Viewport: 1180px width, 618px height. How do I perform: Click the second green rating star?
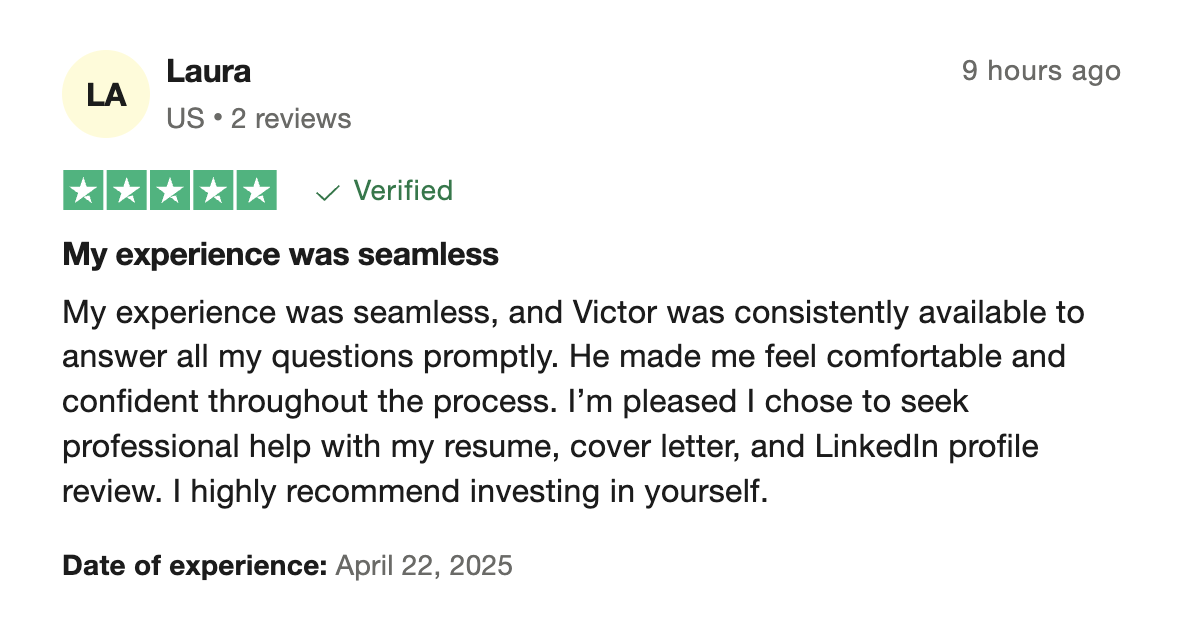coord(126,190)
